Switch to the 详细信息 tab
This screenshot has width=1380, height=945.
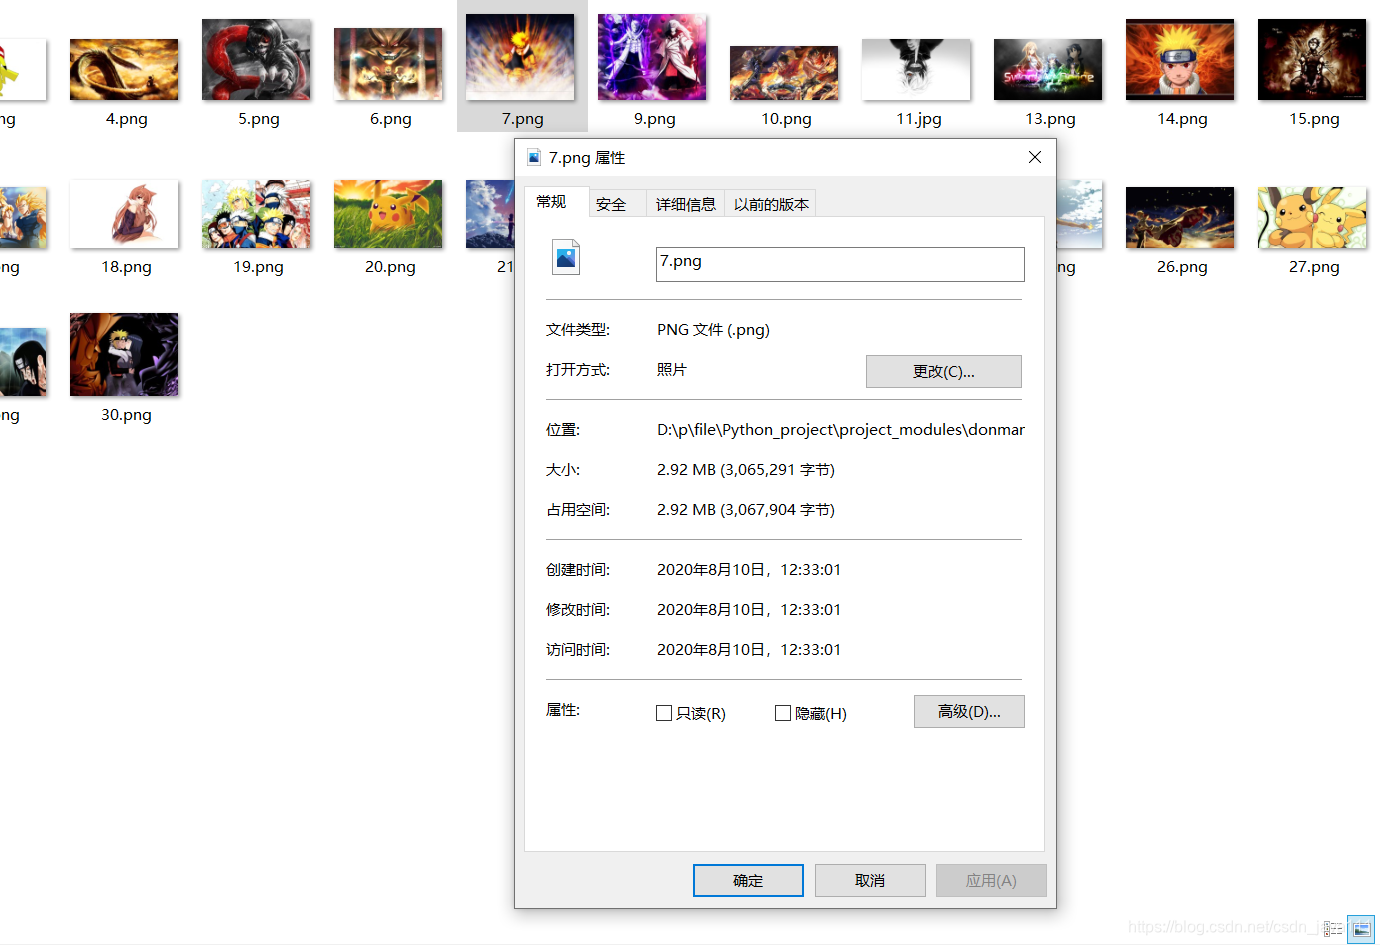tap(686, 204)
